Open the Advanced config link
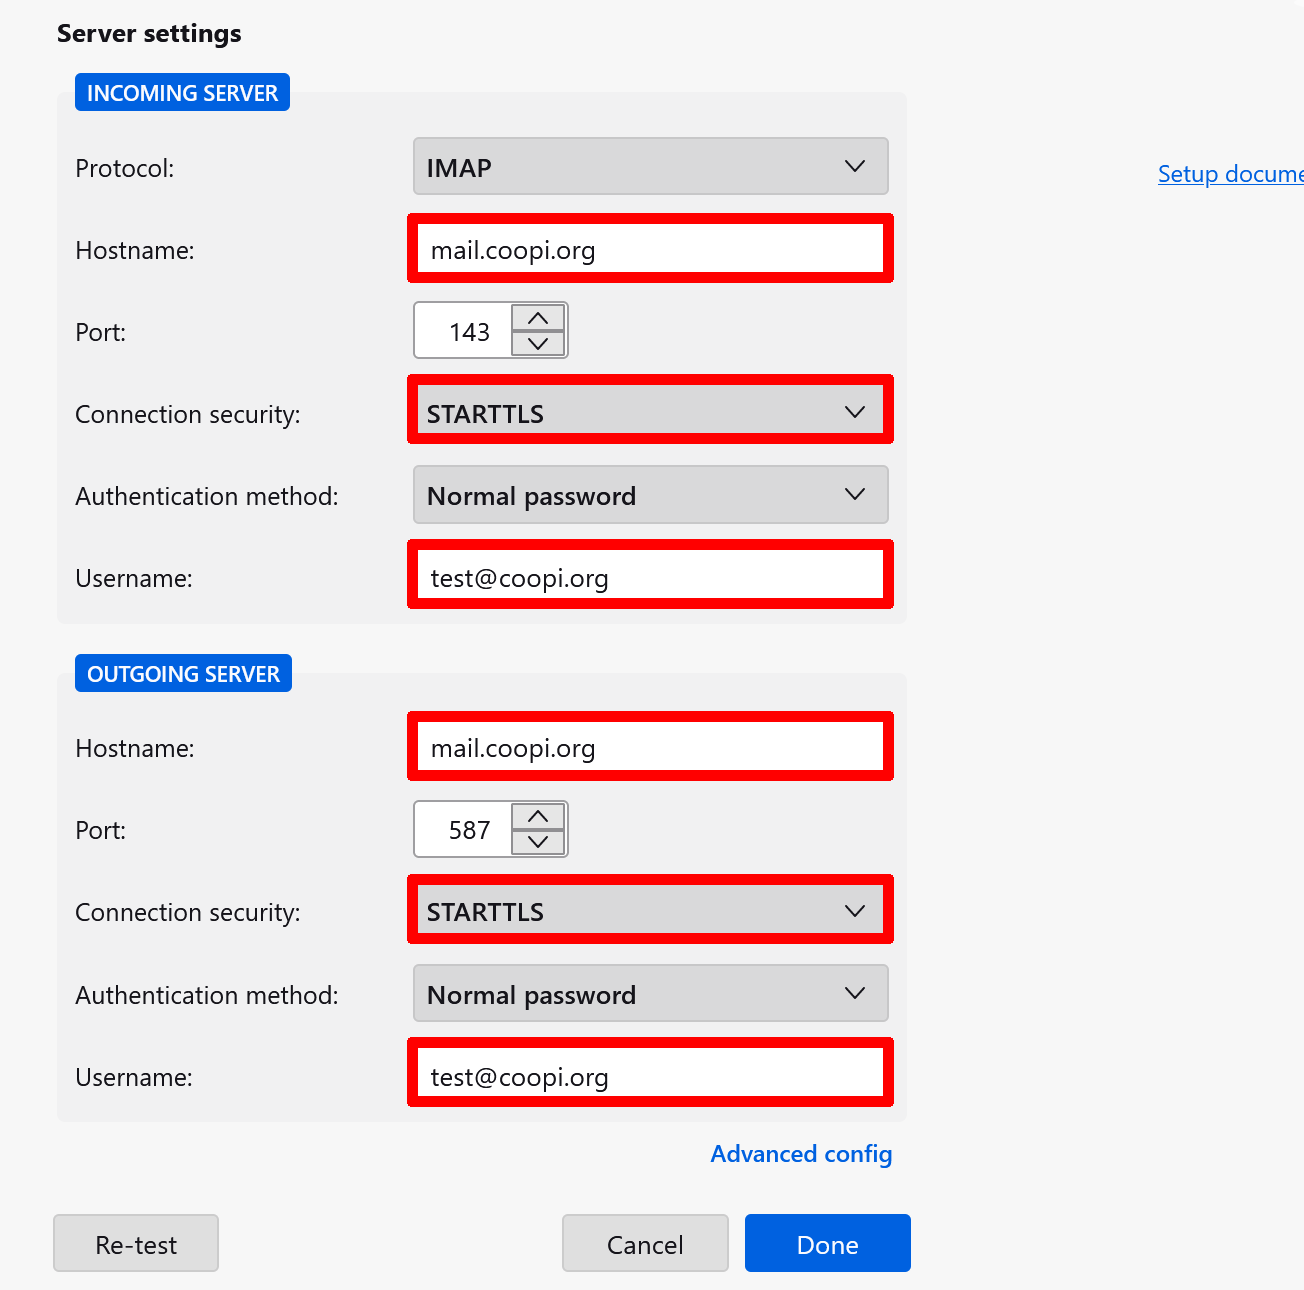The width and height of the screenshot is (1304, 1290). tap(801, 1154)
